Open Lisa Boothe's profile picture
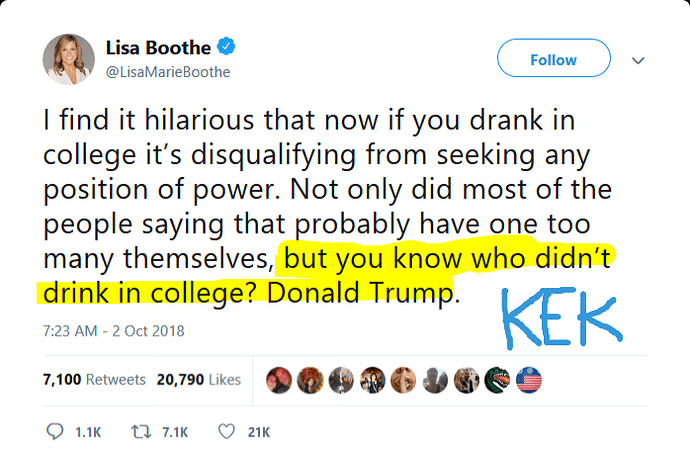This screenshot has width=690, height=470. tap(69, 59)
